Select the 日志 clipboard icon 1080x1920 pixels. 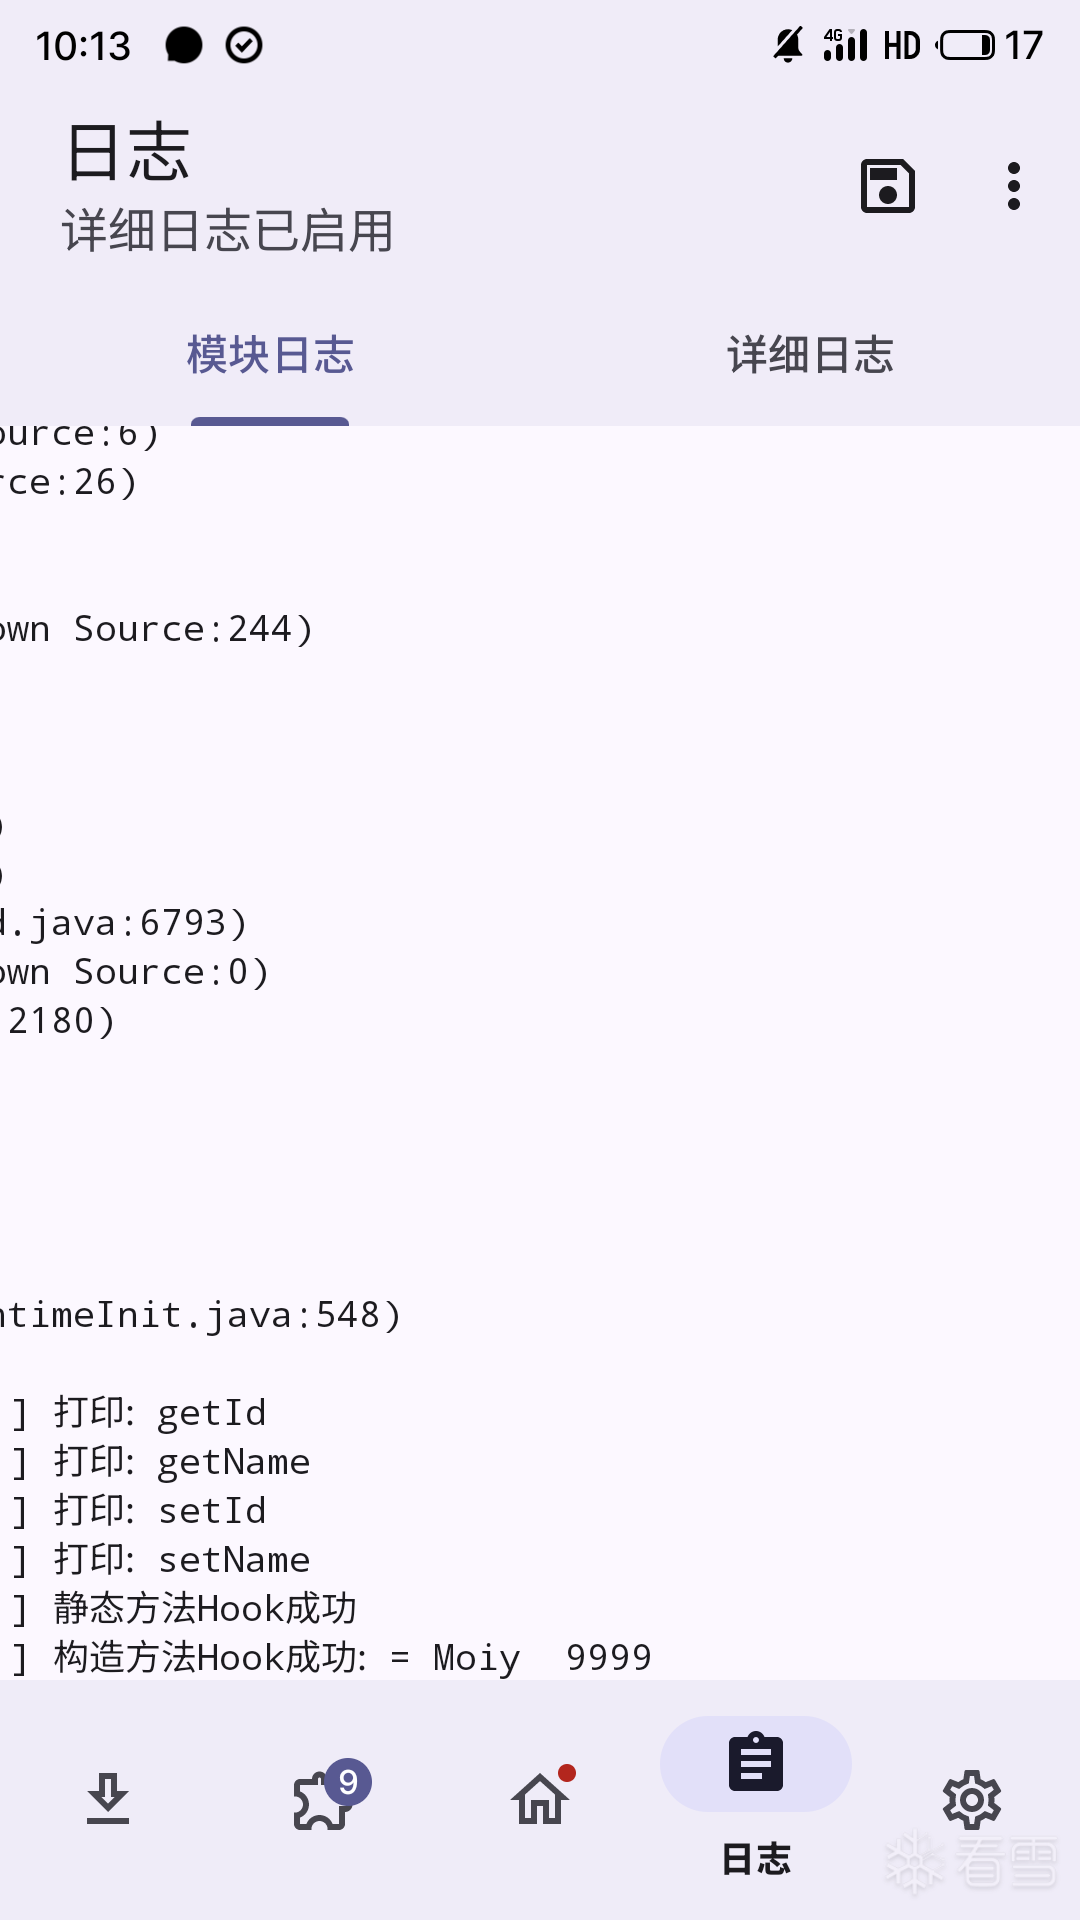[756, 1763]
